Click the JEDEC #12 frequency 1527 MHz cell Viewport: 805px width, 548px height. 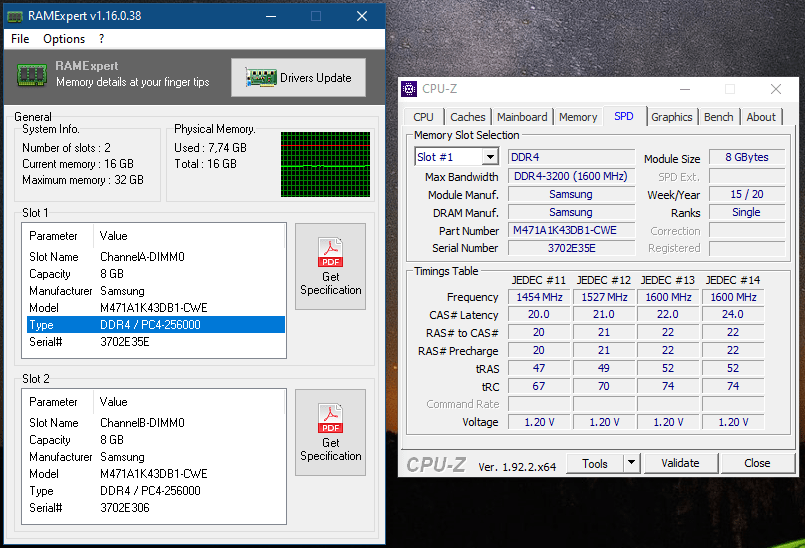(604, 297)
